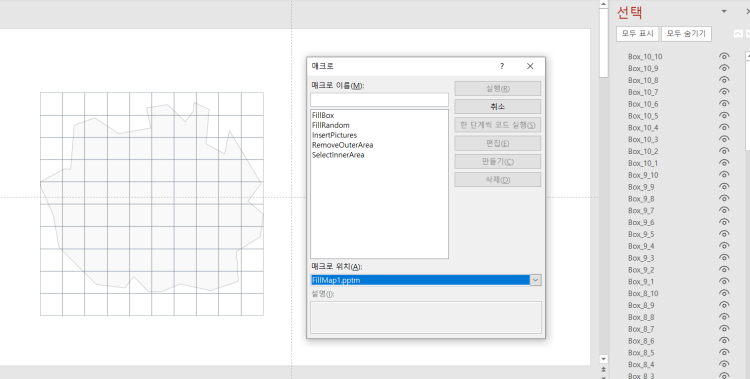Click the 실행(R) button
750x379 pixels.
497,88
